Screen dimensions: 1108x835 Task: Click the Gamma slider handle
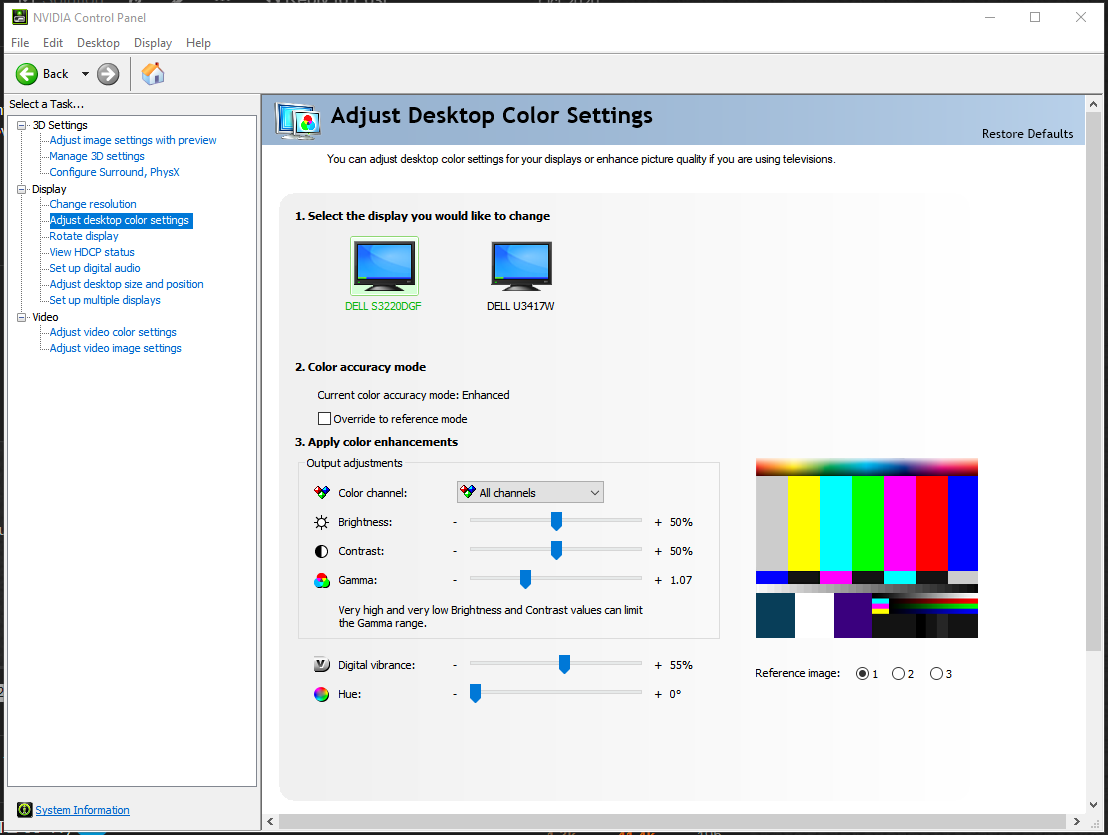[x=525, y=579]
